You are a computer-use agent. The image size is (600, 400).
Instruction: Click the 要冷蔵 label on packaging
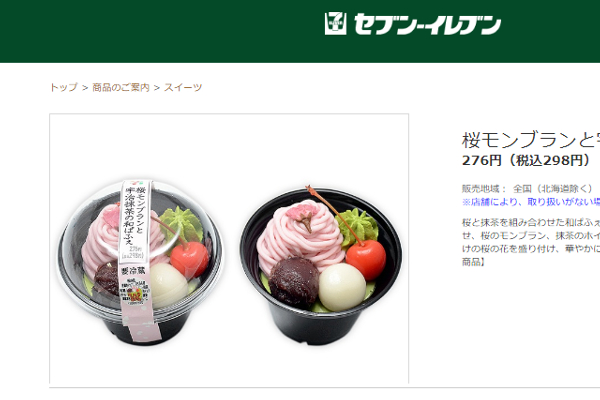pos(133,271)
